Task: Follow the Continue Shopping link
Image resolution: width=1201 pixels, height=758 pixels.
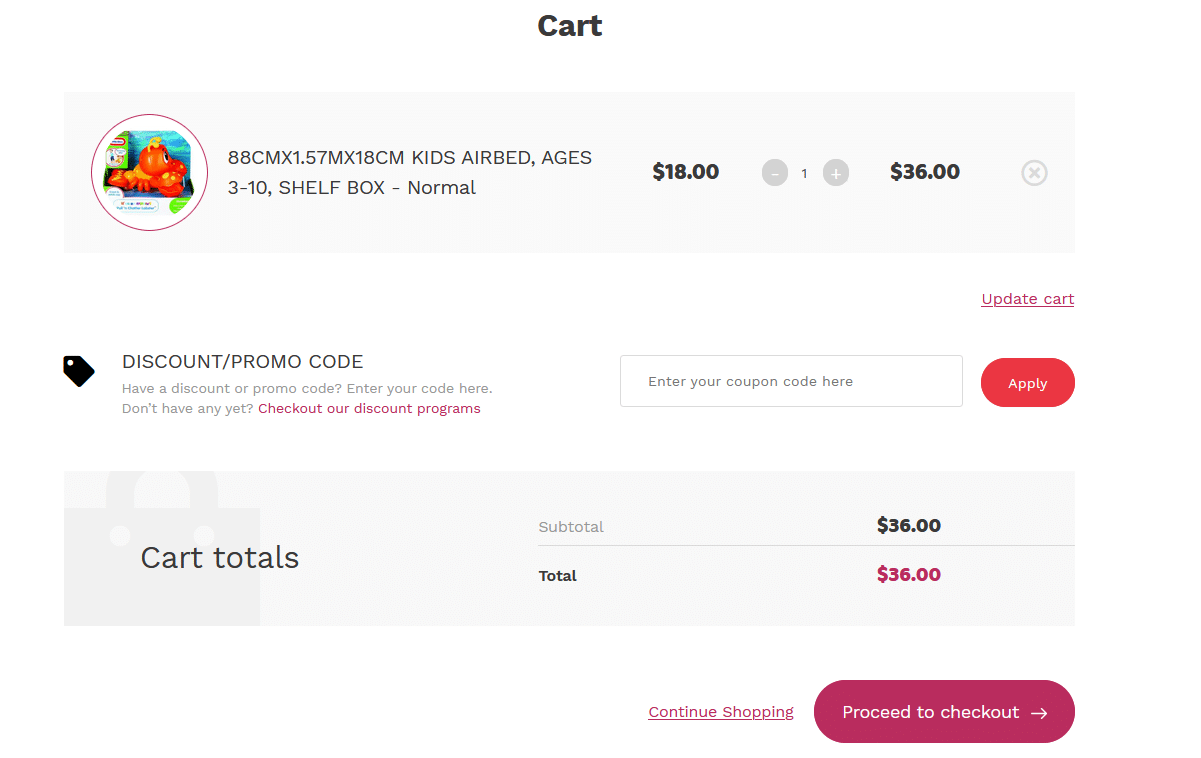Action: 721,712
